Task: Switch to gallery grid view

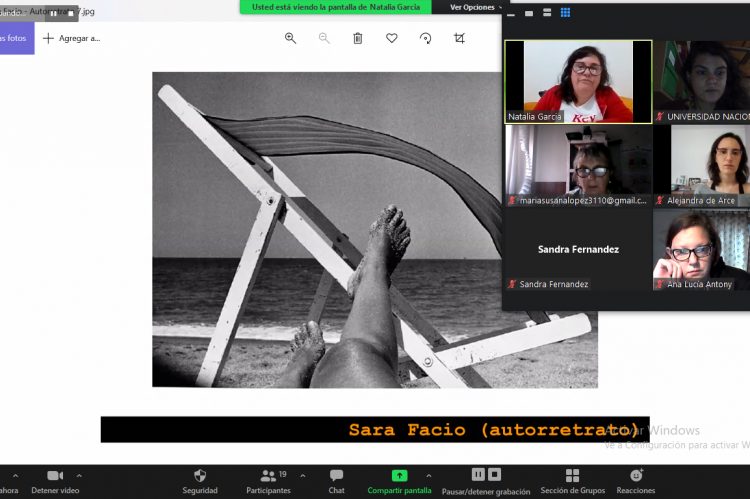Action: pos(565,13)
